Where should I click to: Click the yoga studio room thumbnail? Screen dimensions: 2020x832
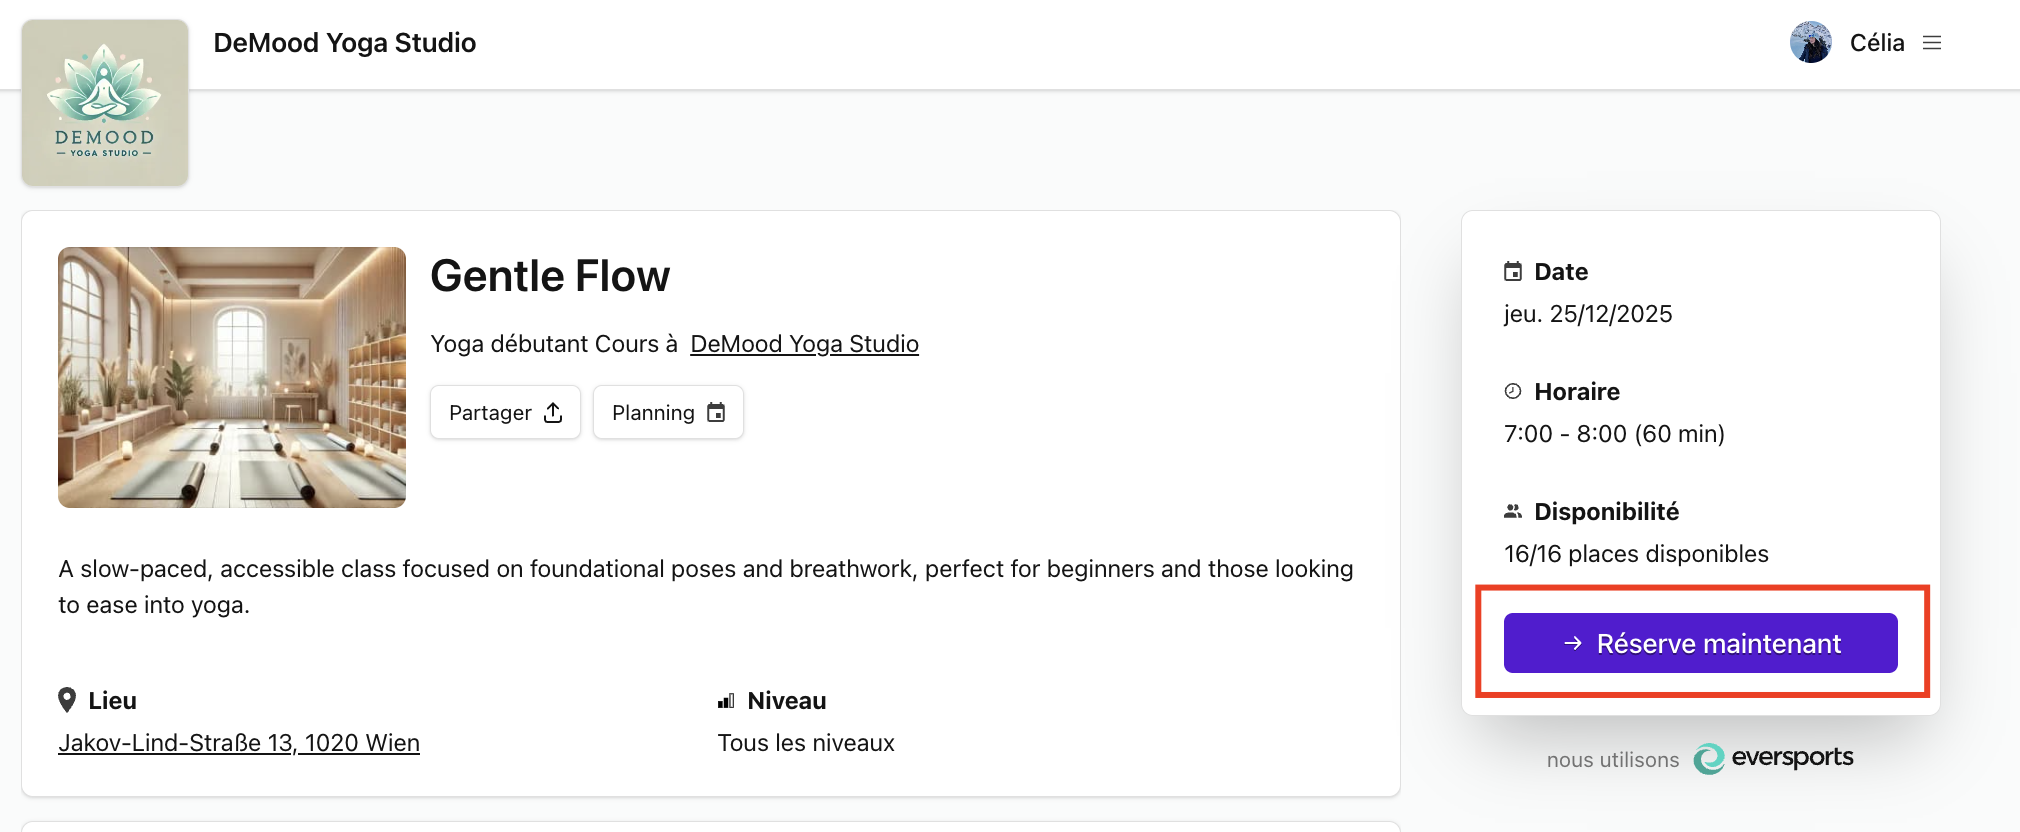click(x=232, y=377)
